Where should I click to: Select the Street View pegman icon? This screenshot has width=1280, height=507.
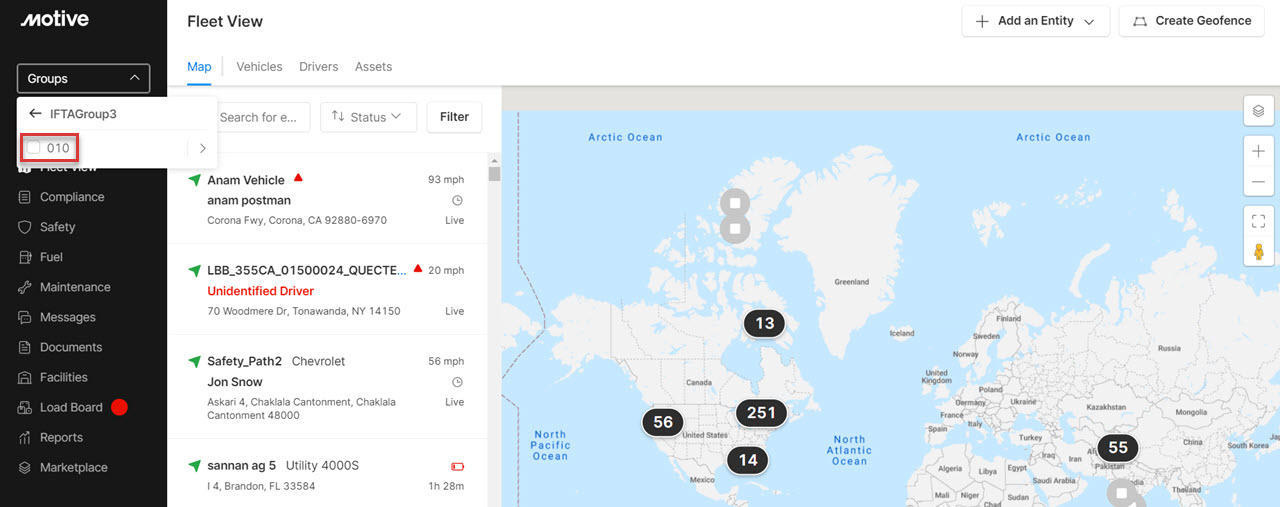[1258, 251]
